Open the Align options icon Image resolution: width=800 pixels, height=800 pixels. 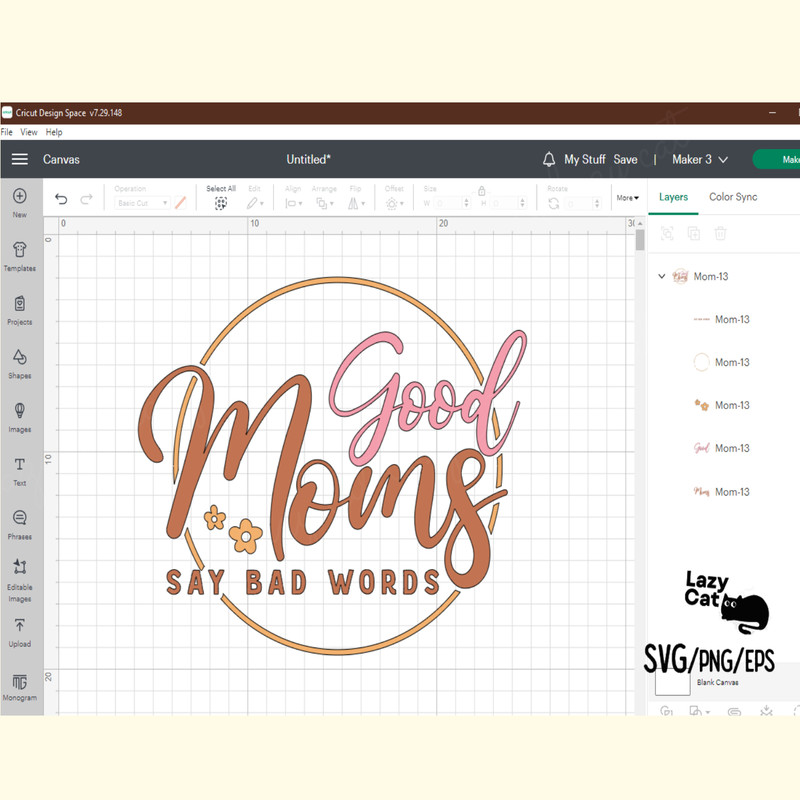coord(292,201)
